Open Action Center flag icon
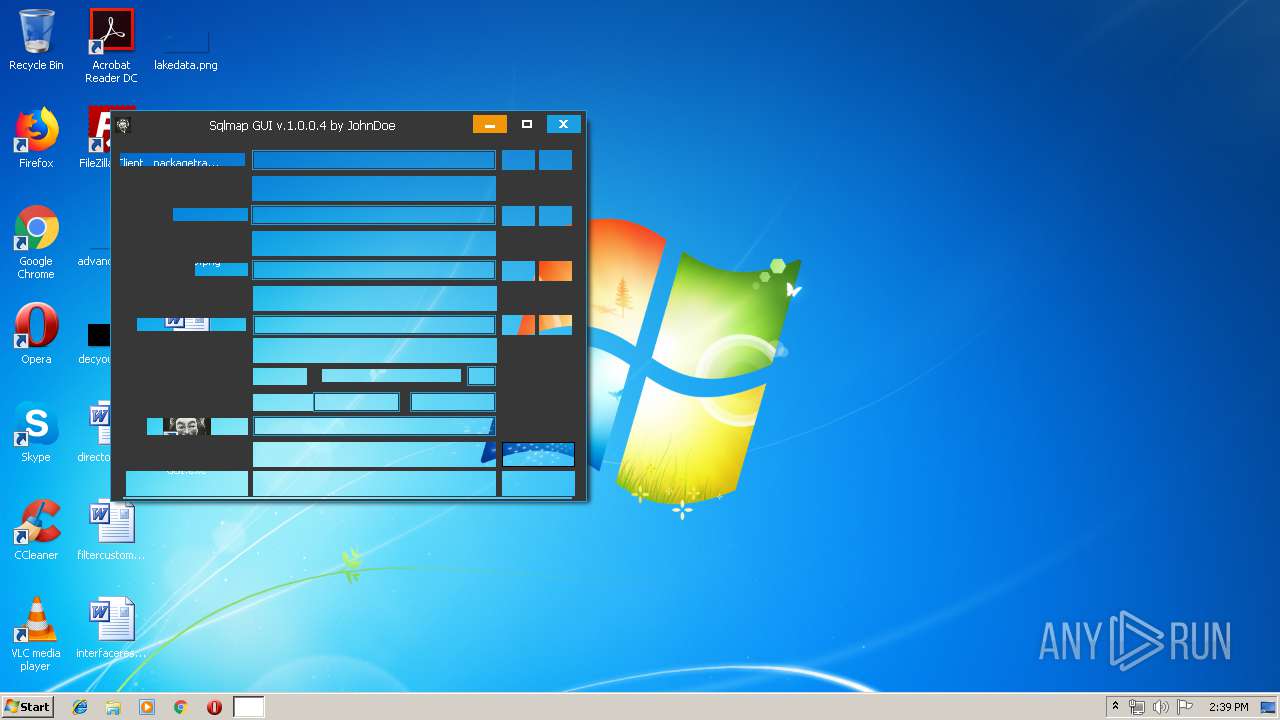 click(x=1185, y=707)
